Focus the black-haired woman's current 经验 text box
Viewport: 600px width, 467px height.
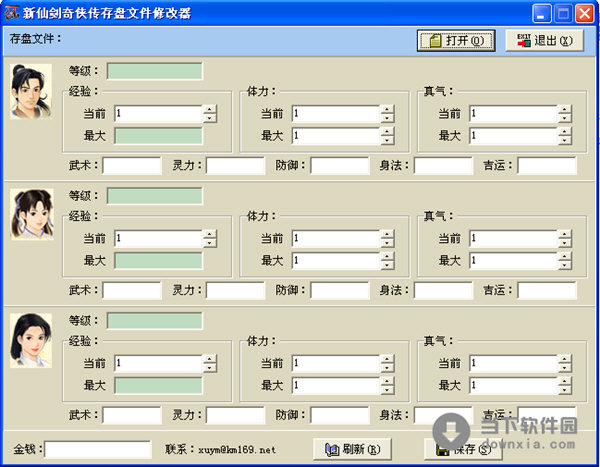(x=158, y=363)
